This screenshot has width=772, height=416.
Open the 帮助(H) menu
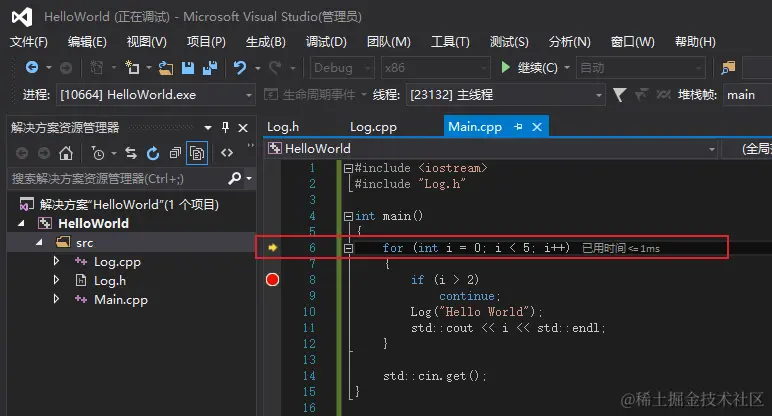tap(695, 42)
